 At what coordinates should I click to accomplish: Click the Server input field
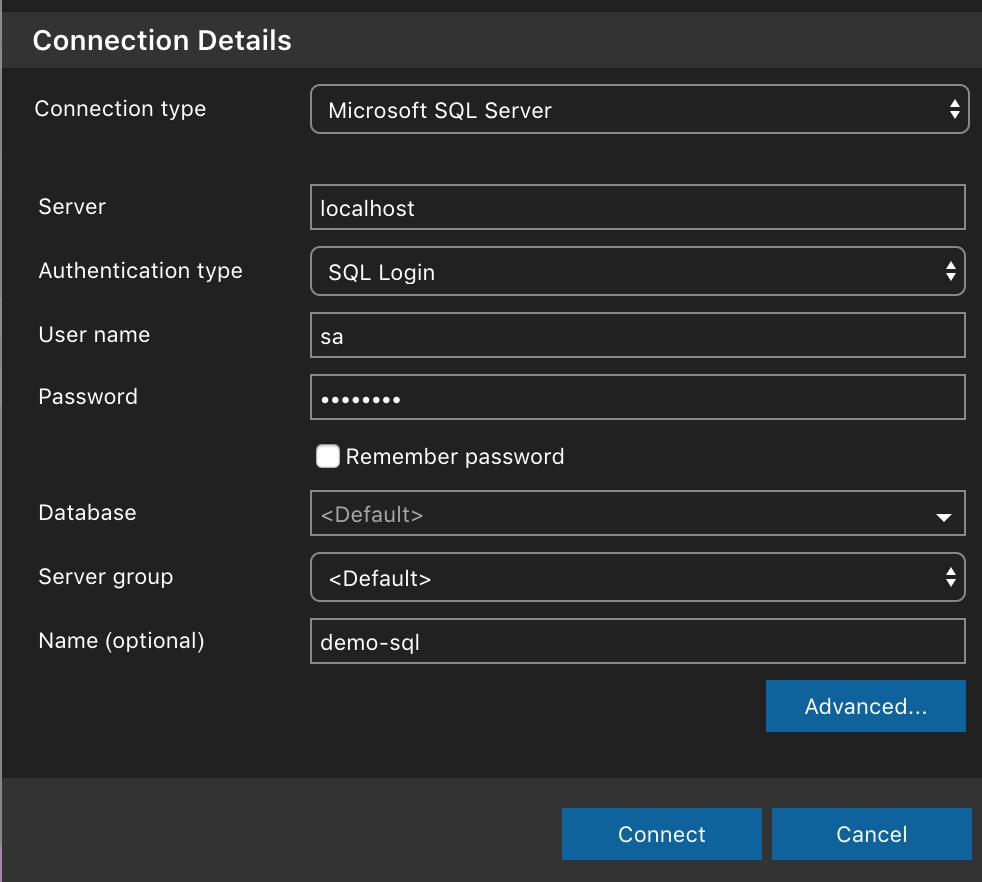(x=638, y=207)
